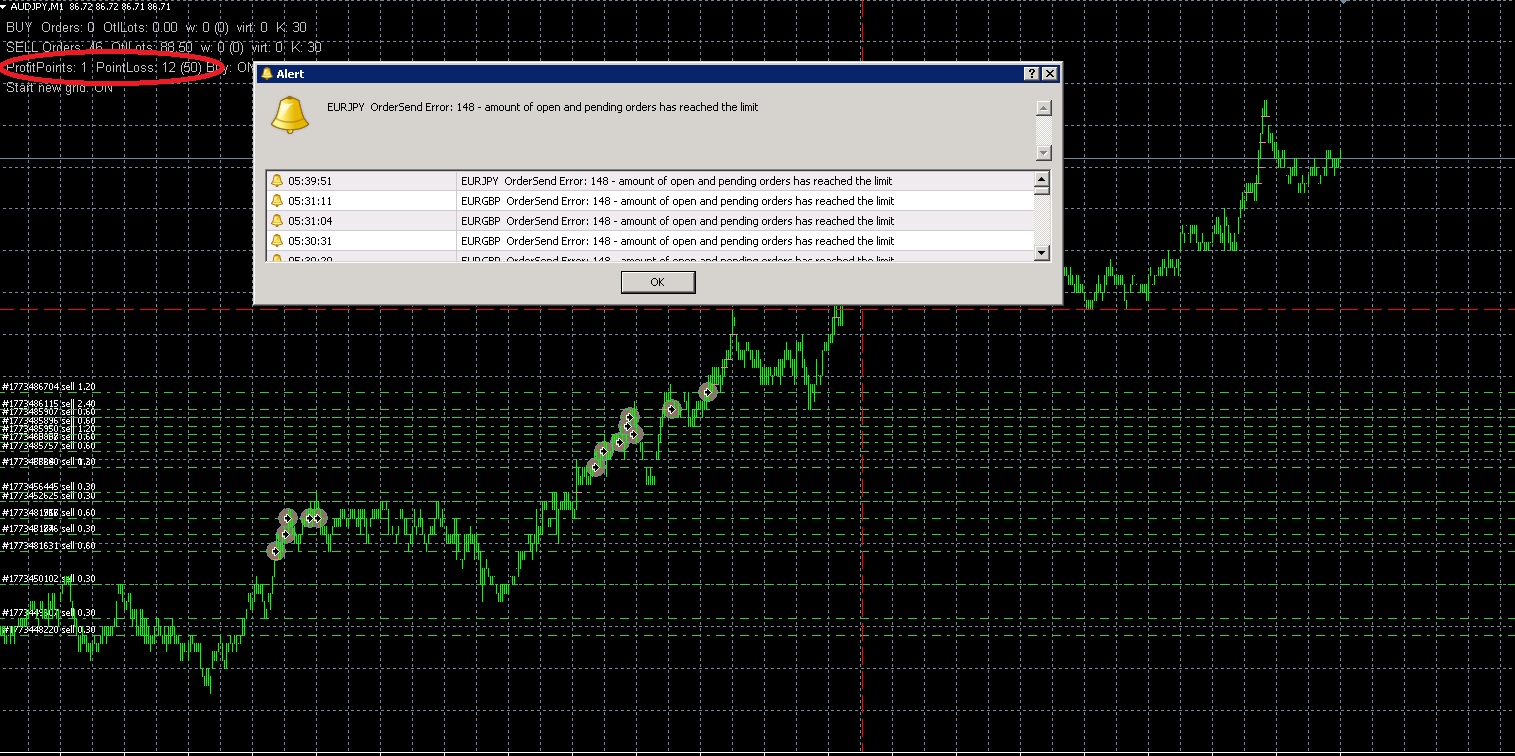Close the Alert dialog window
Screen dimensions: 1515x756
1049,74
